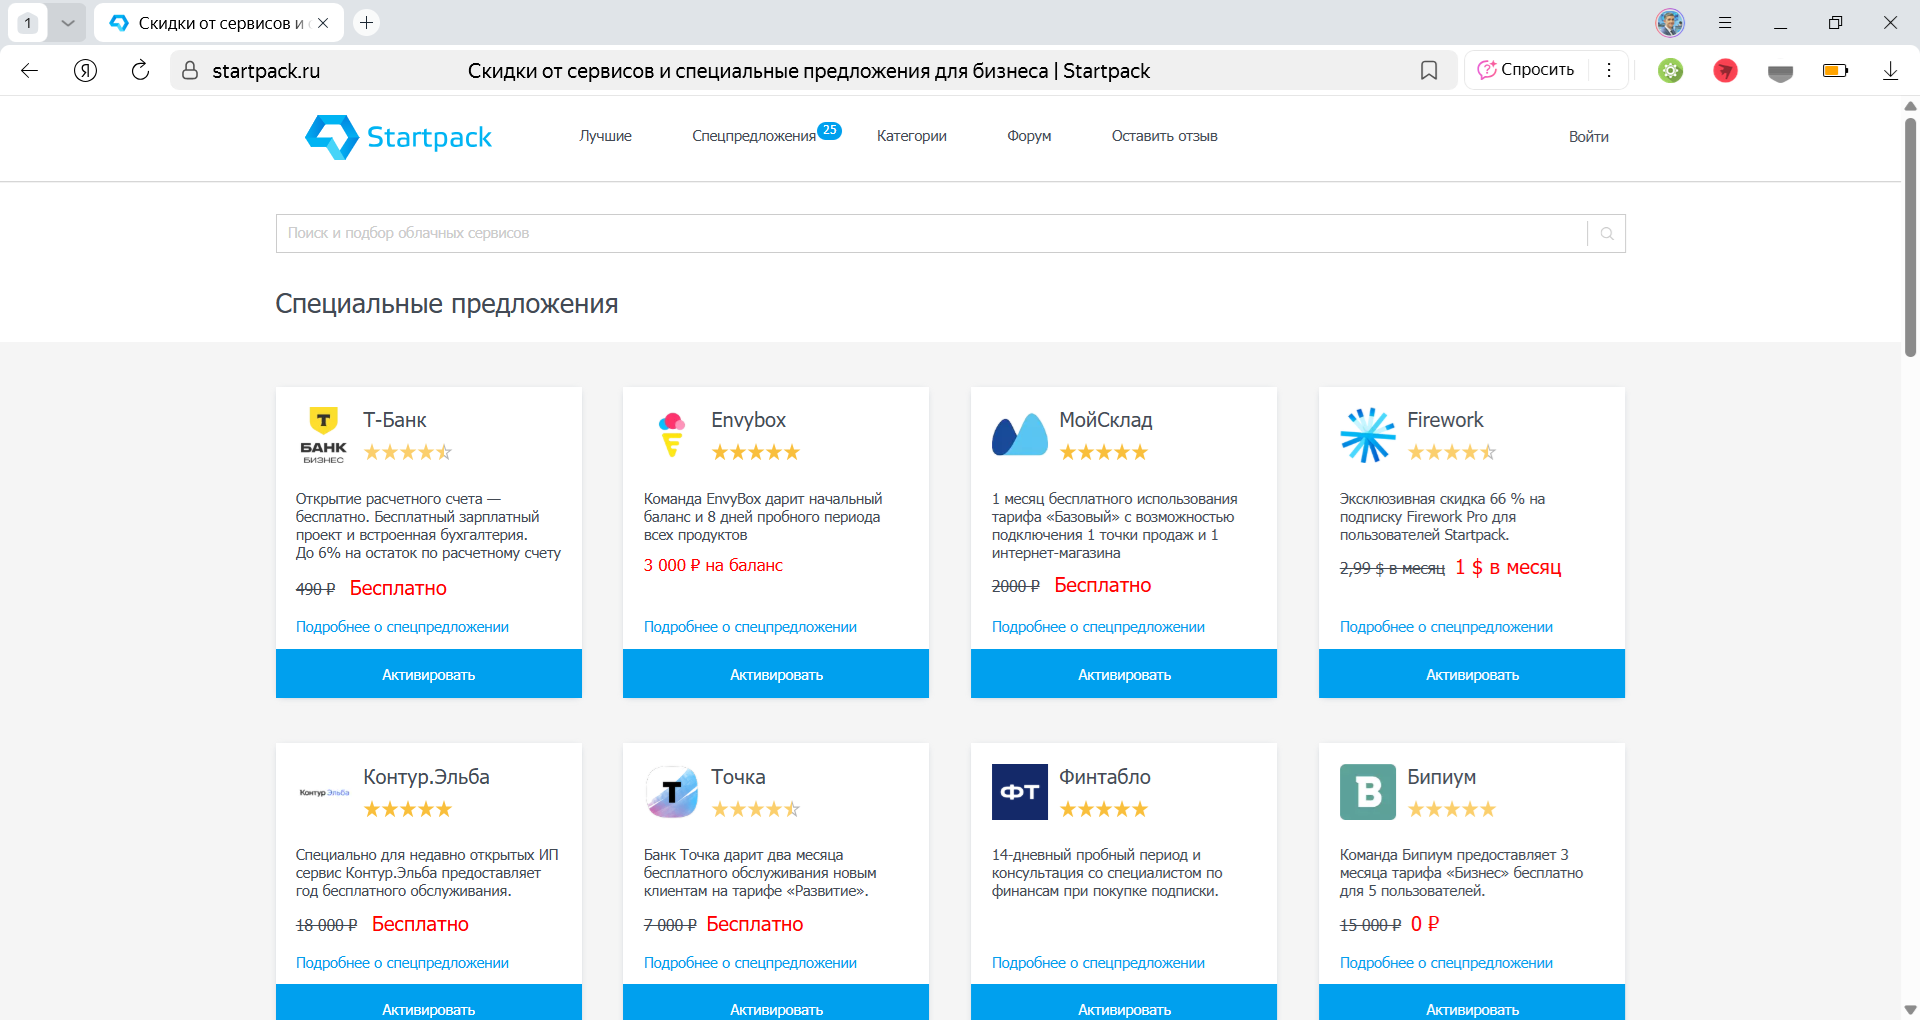Reload the current page

tap(140, 70)
